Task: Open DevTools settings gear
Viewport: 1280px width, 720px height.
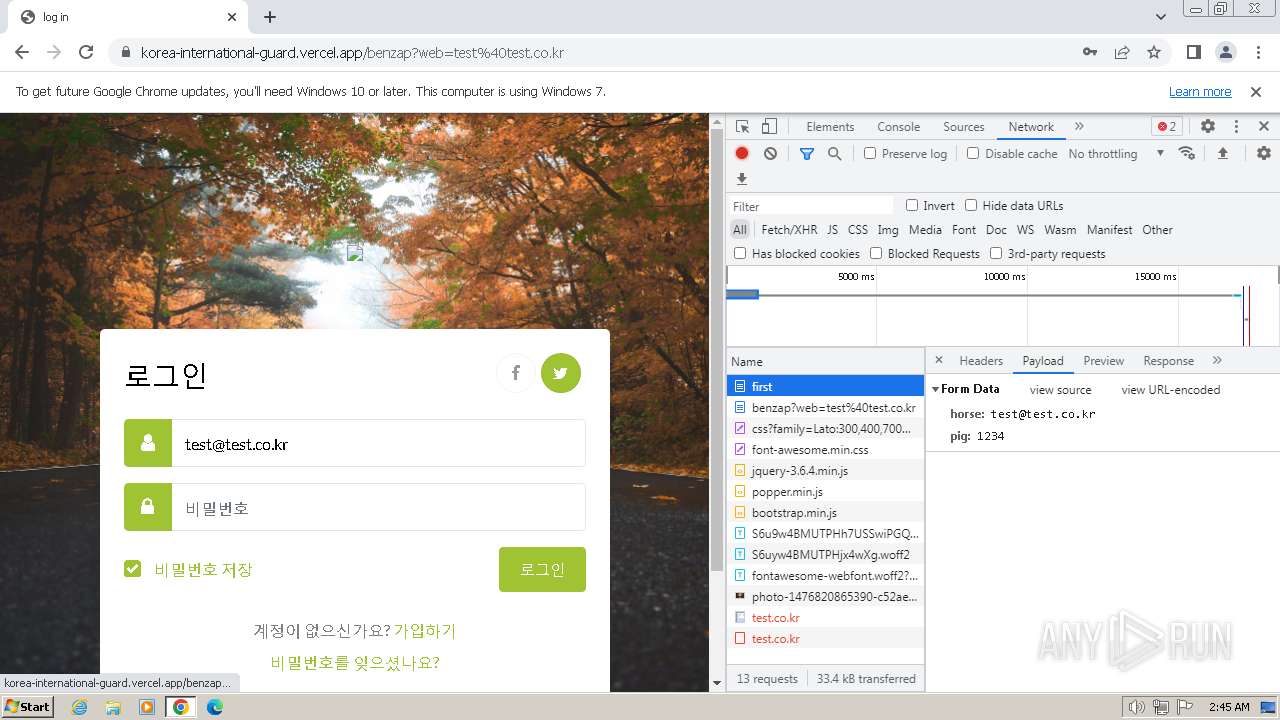Action: pyautogui.click(x=1208, y=126)
